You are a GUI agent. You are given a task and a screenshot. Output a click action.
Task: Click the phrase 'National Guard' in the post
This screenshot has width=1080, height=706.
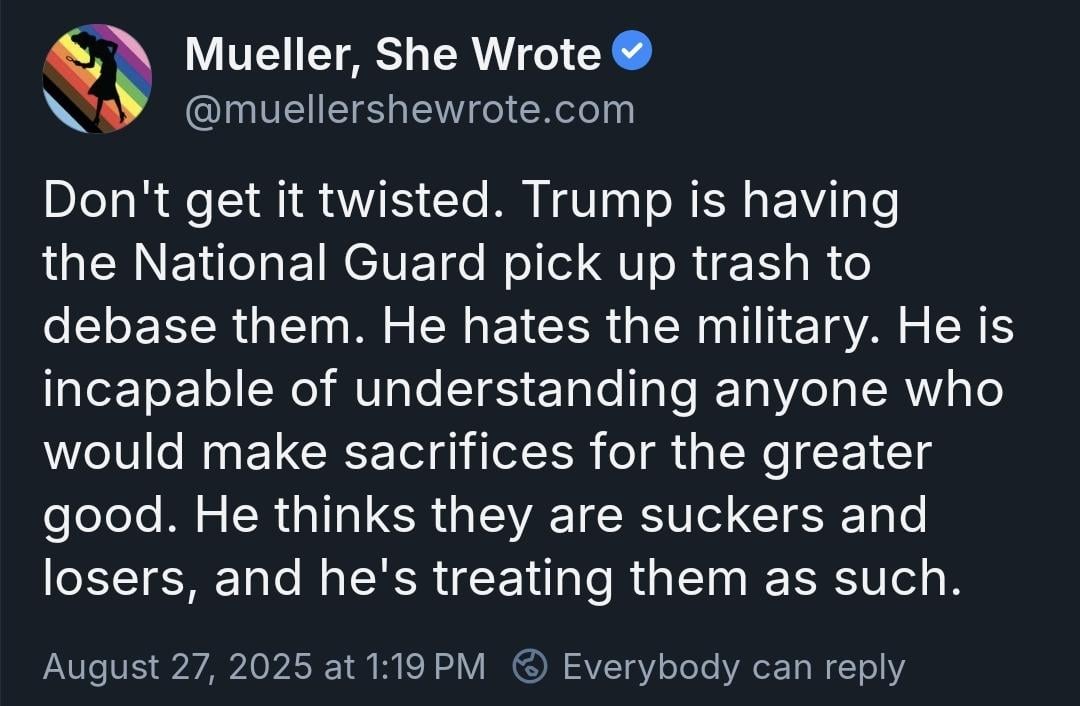pyautogui.click(x=310, y=262)
